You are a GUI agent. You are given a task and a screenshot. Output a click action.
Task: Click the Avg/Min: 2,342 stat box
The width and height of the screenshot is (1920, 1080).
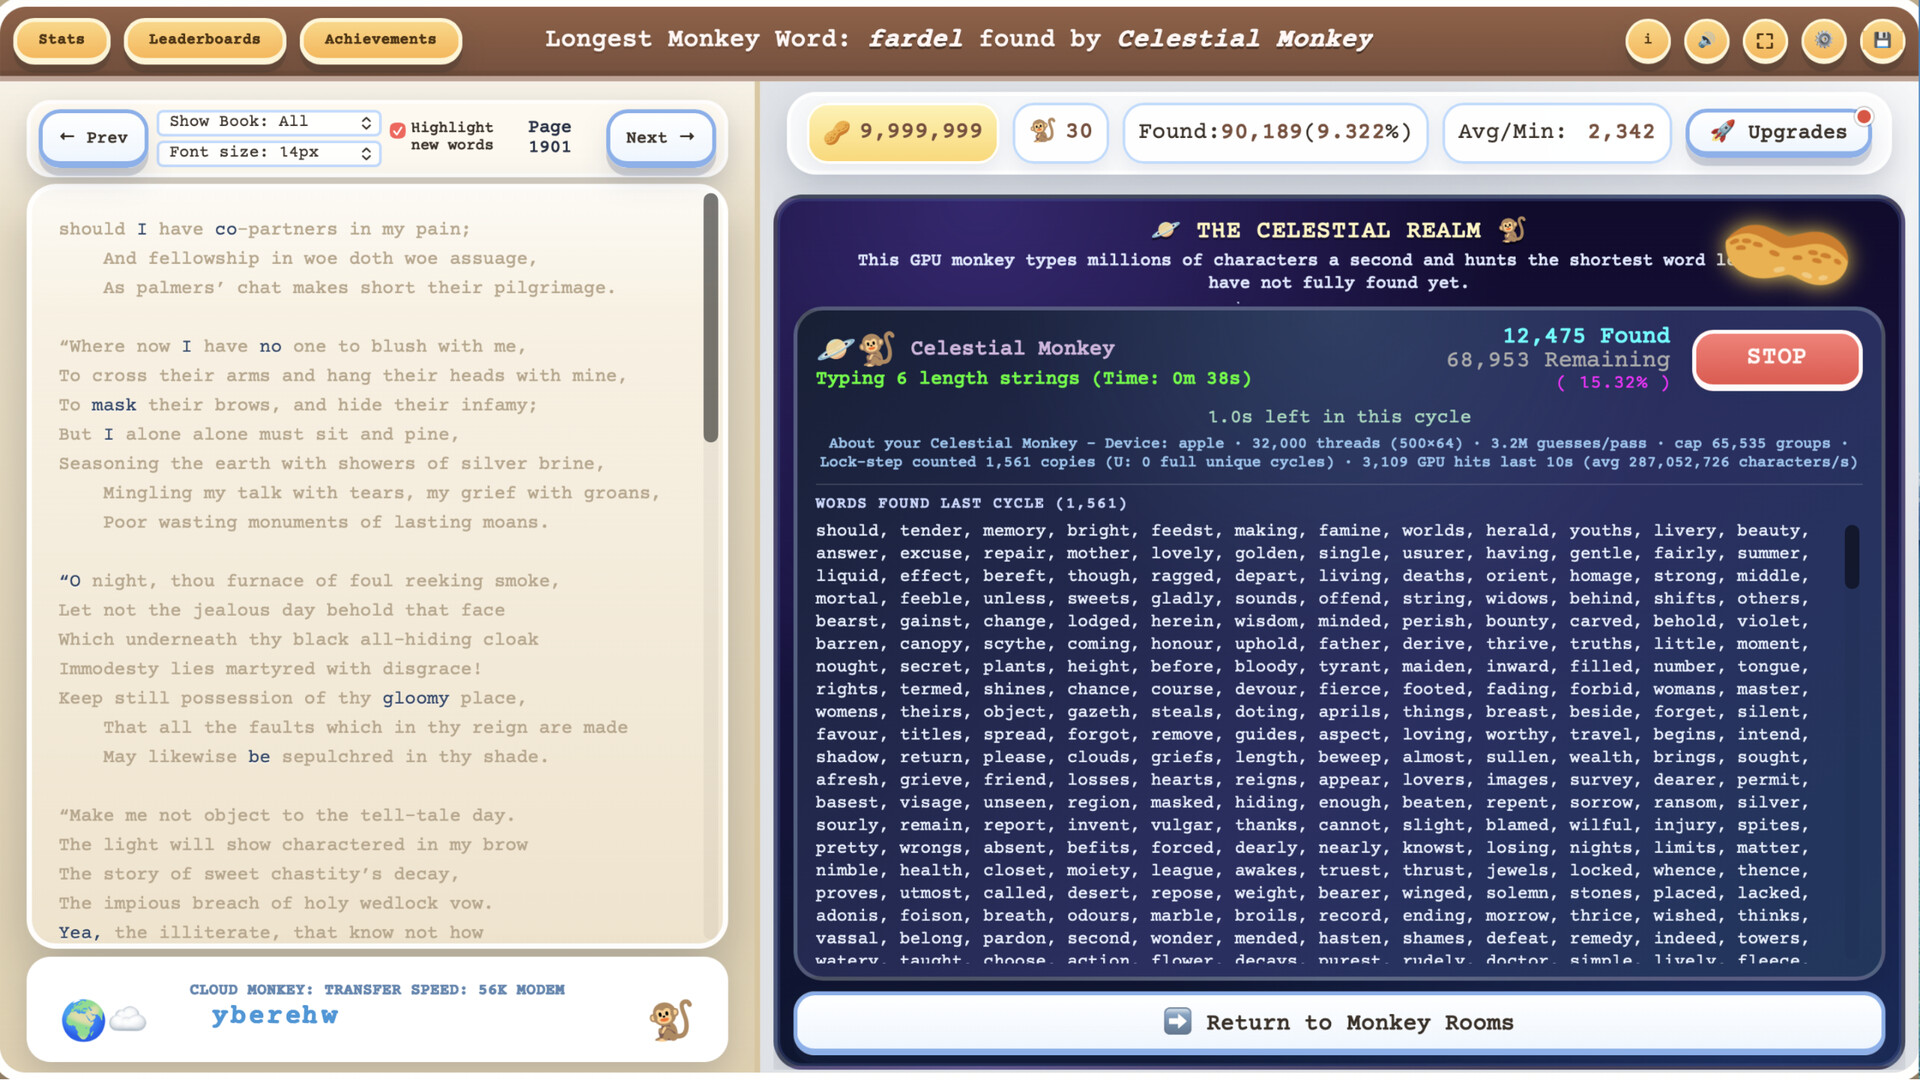coord(1556,132)
